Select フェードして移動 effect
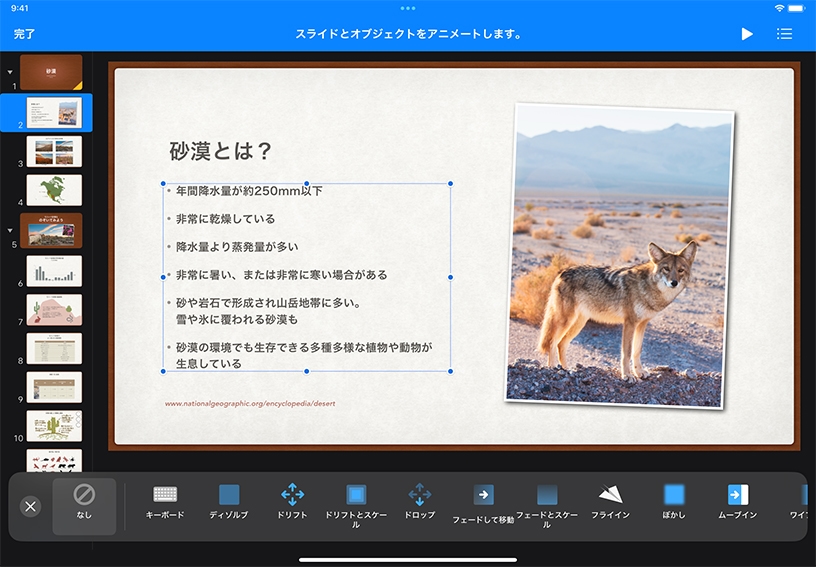Image resolution: width=816 pixels, height=567 pixels. (483, 504)
